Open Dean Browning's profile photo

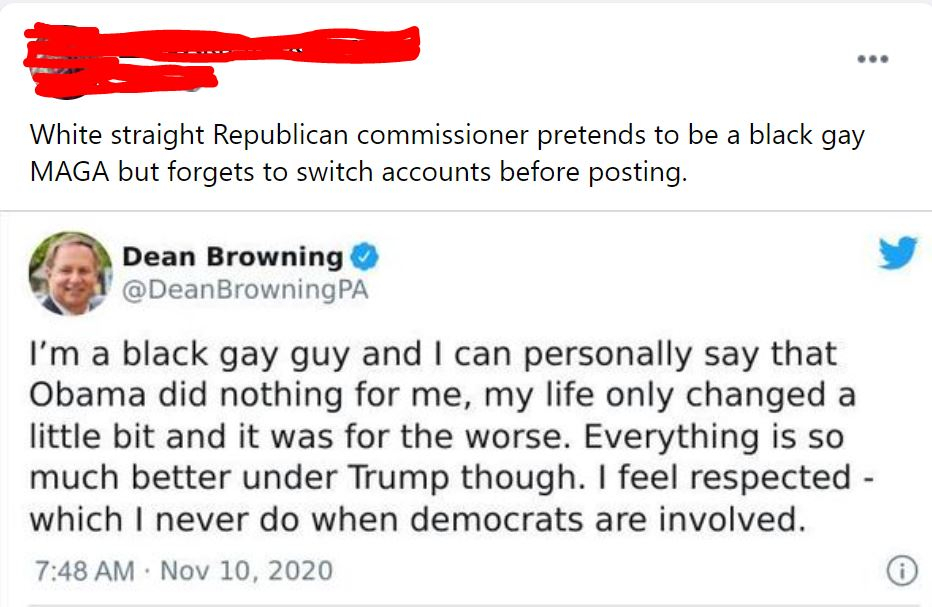coord(70,273)
